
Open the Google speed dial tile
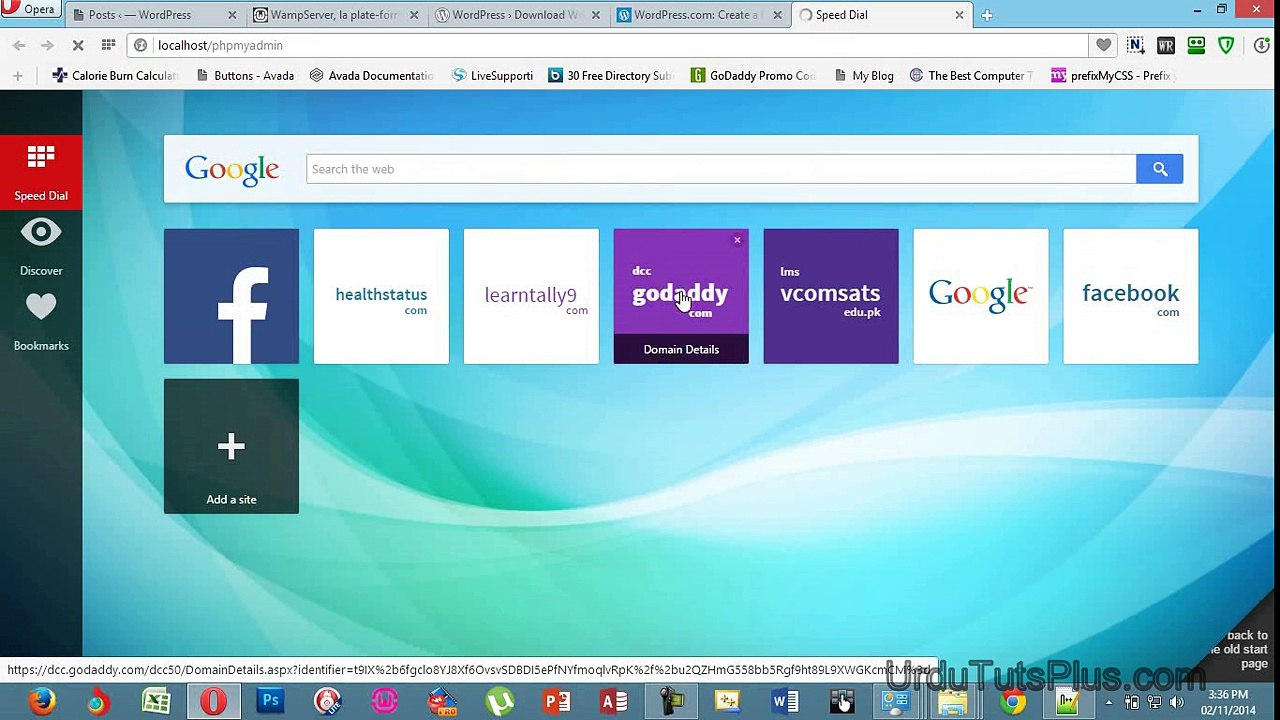click(x=981, y=296)
